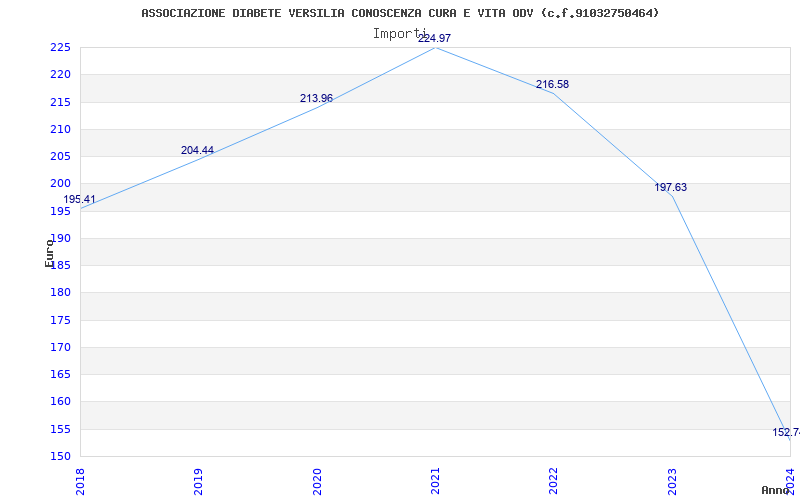Click the Anno x-axis label

coord(776,490)
